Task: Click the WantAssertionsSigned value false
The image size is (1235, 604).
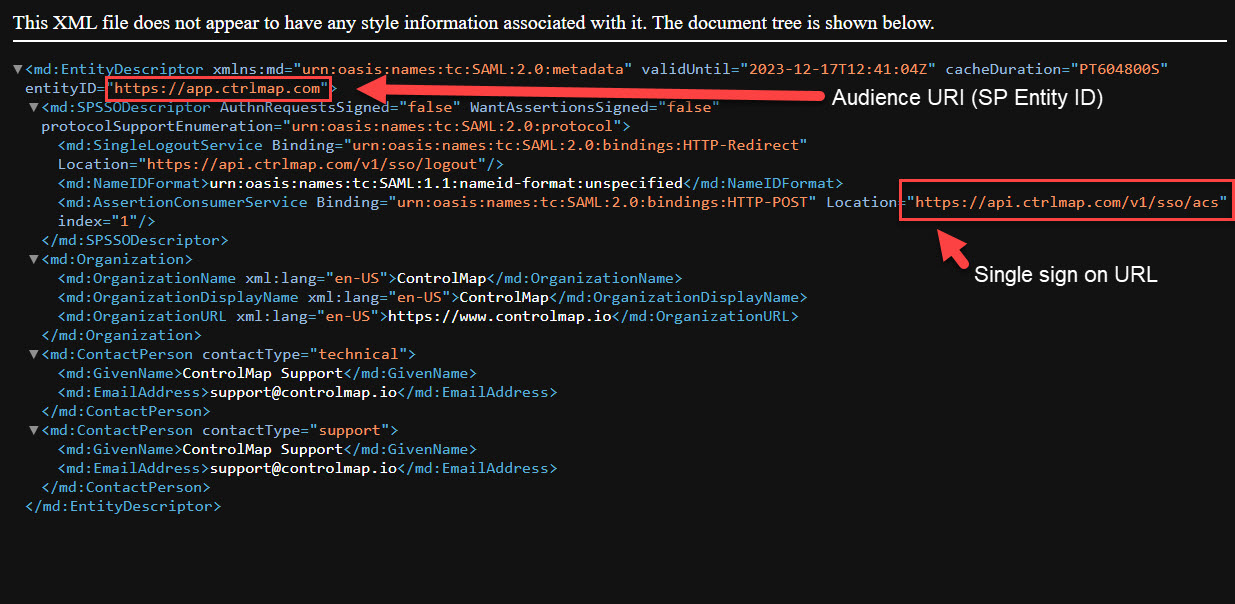Action: tap(688, 107)
